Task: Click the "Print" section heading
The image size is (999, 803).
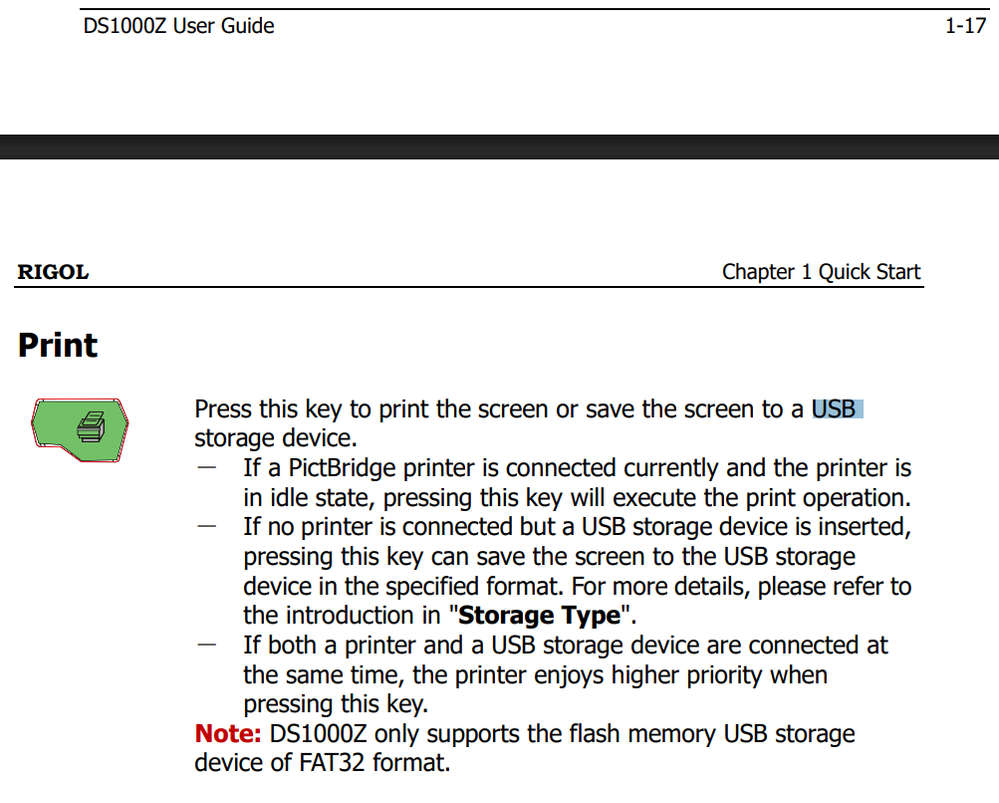Action: click(58, 346)
